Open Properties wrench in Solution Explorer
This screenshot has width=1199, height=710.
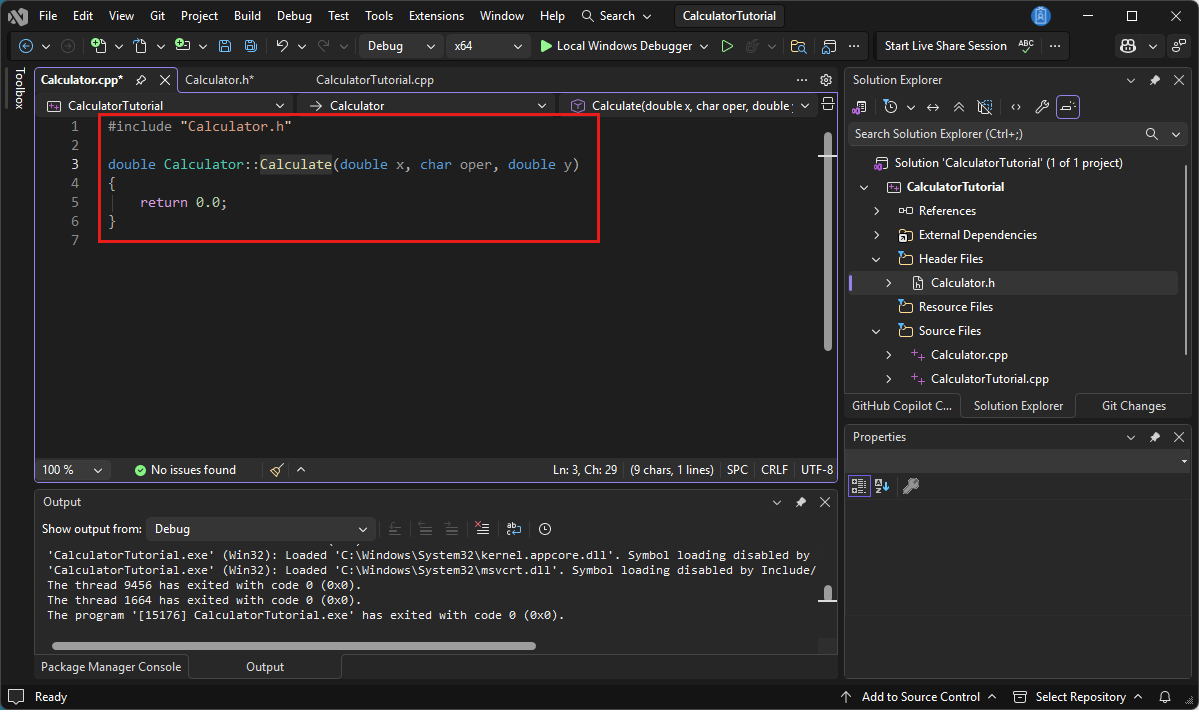tap(1041, 107)
